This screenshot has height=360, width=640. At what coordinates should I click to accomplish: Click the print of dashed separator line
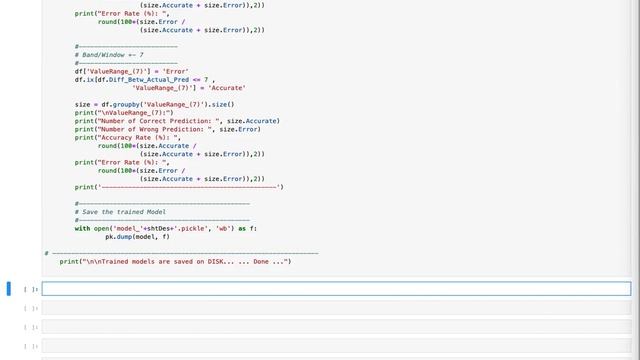pos(179,187)
